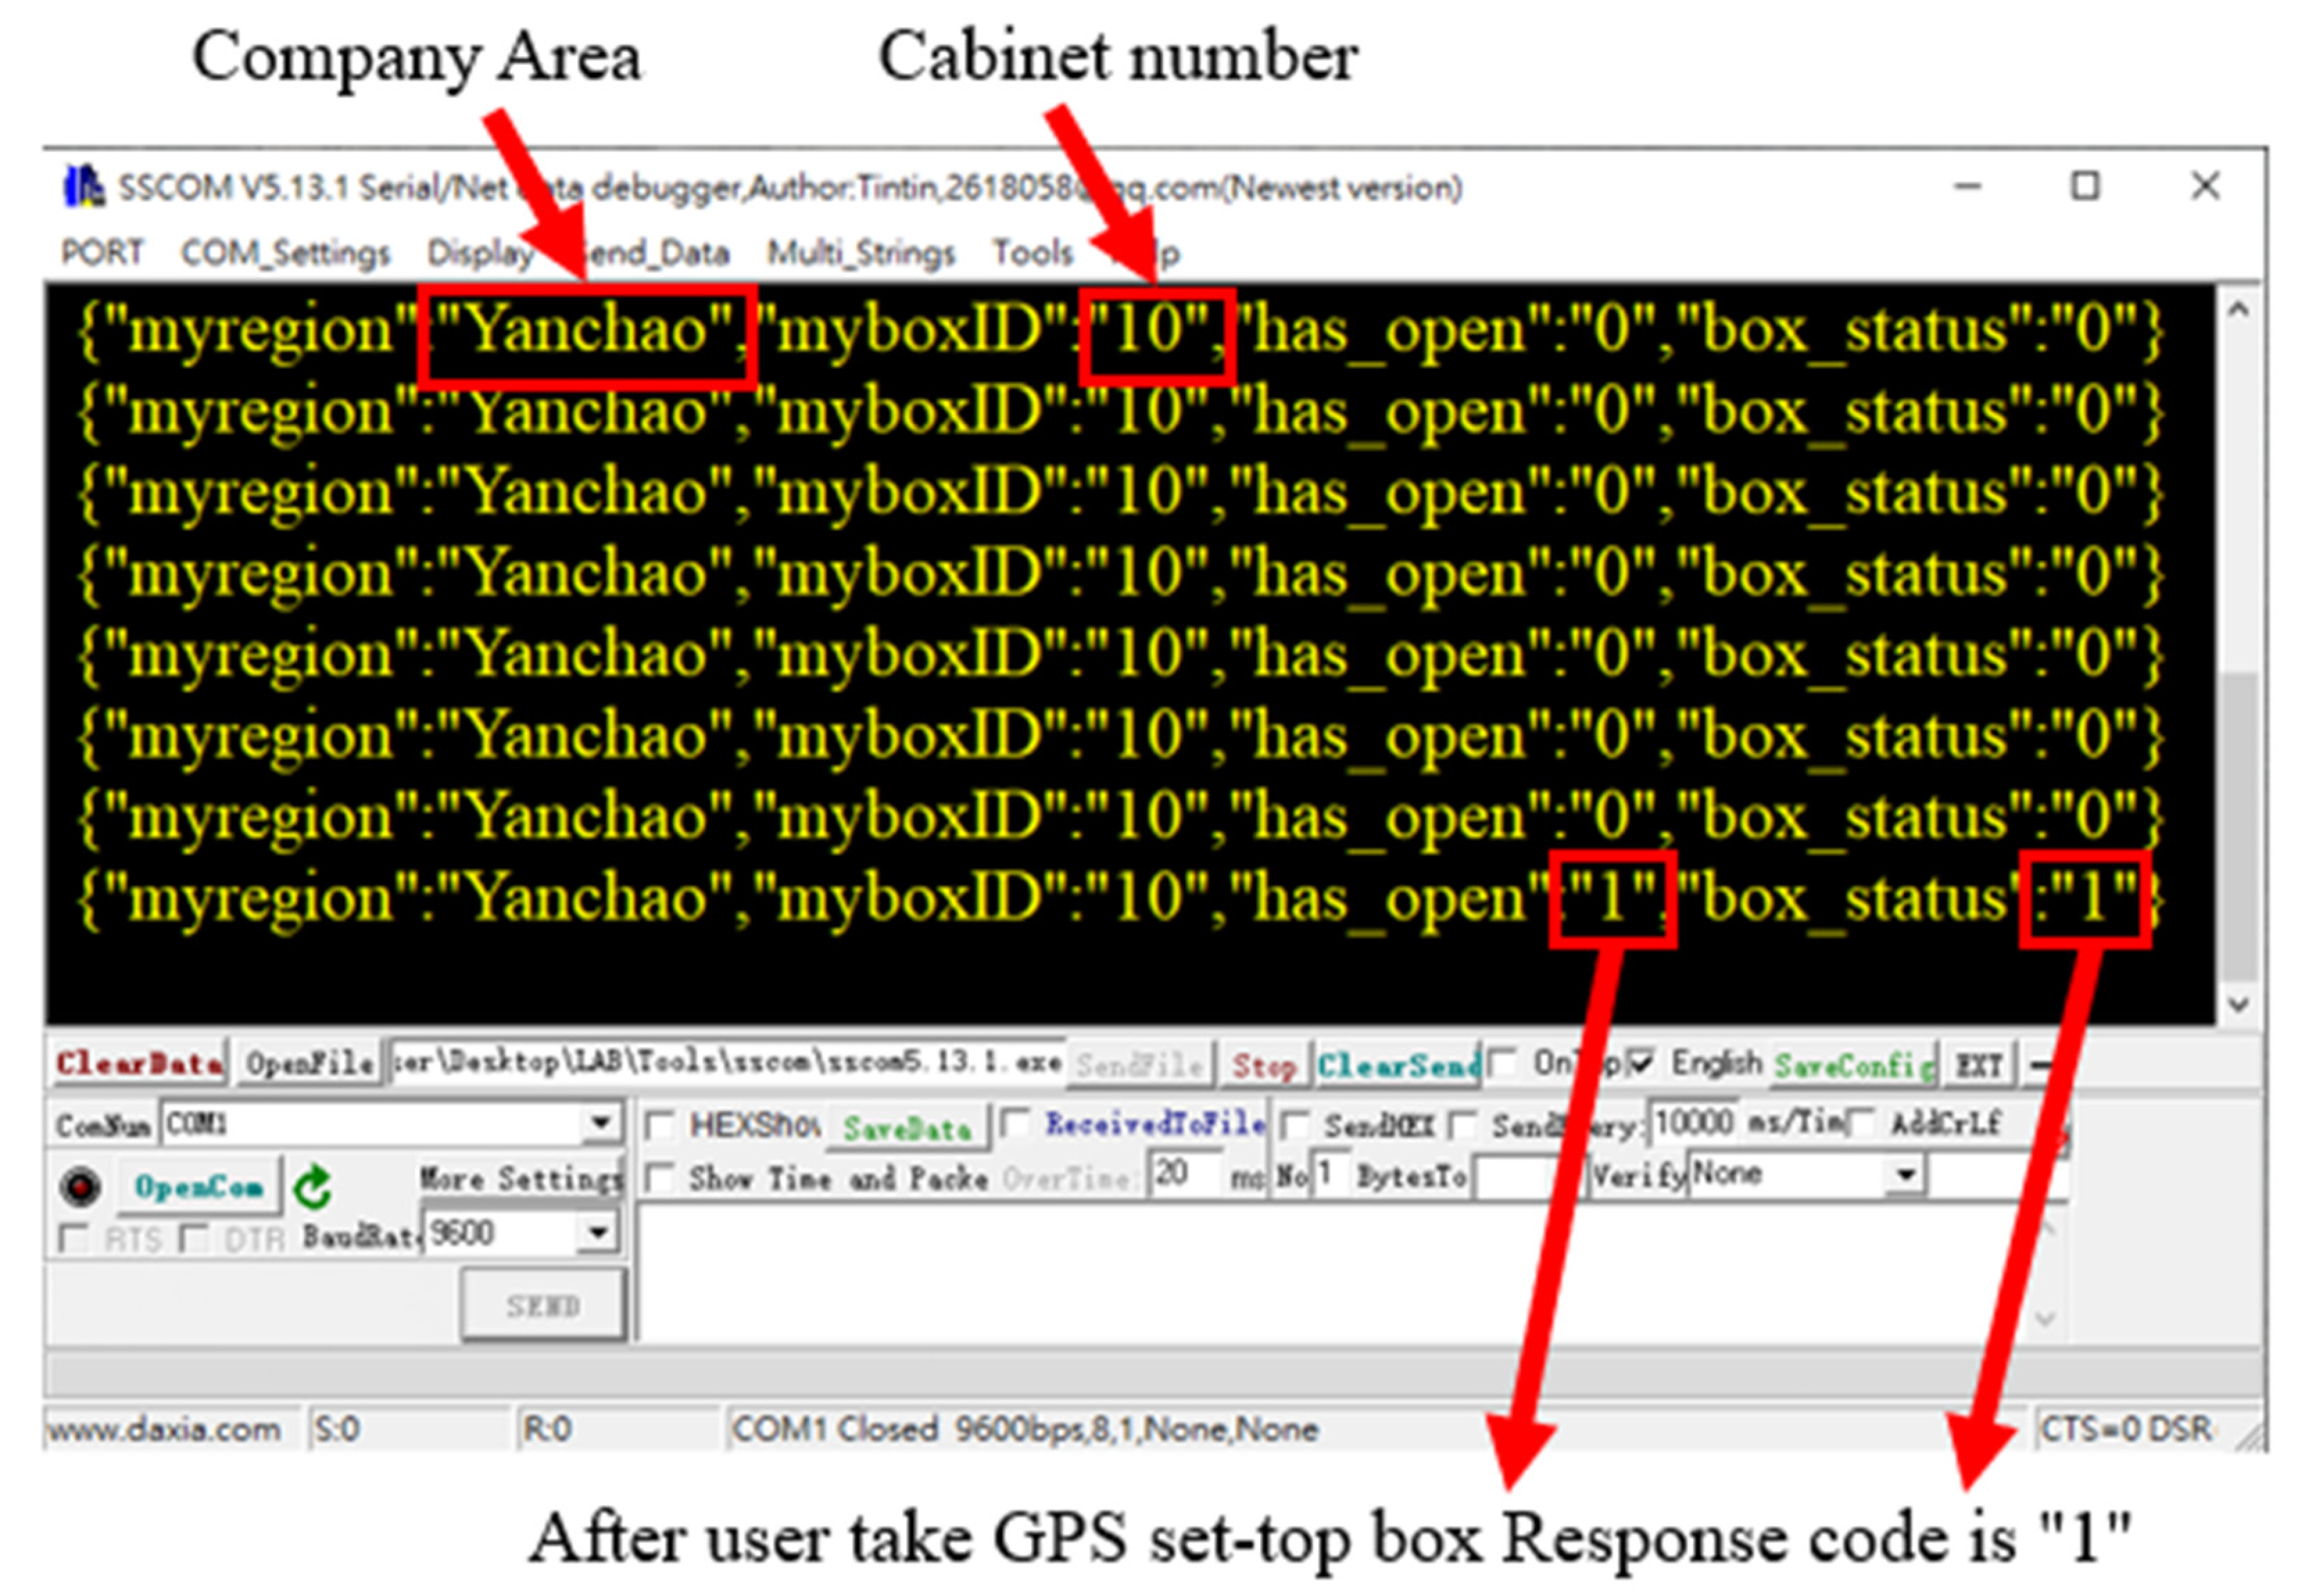Click the SSCOM application title bar icon
The width and height of the screenshot is (2298, 1596).
[x=84, y=187]
